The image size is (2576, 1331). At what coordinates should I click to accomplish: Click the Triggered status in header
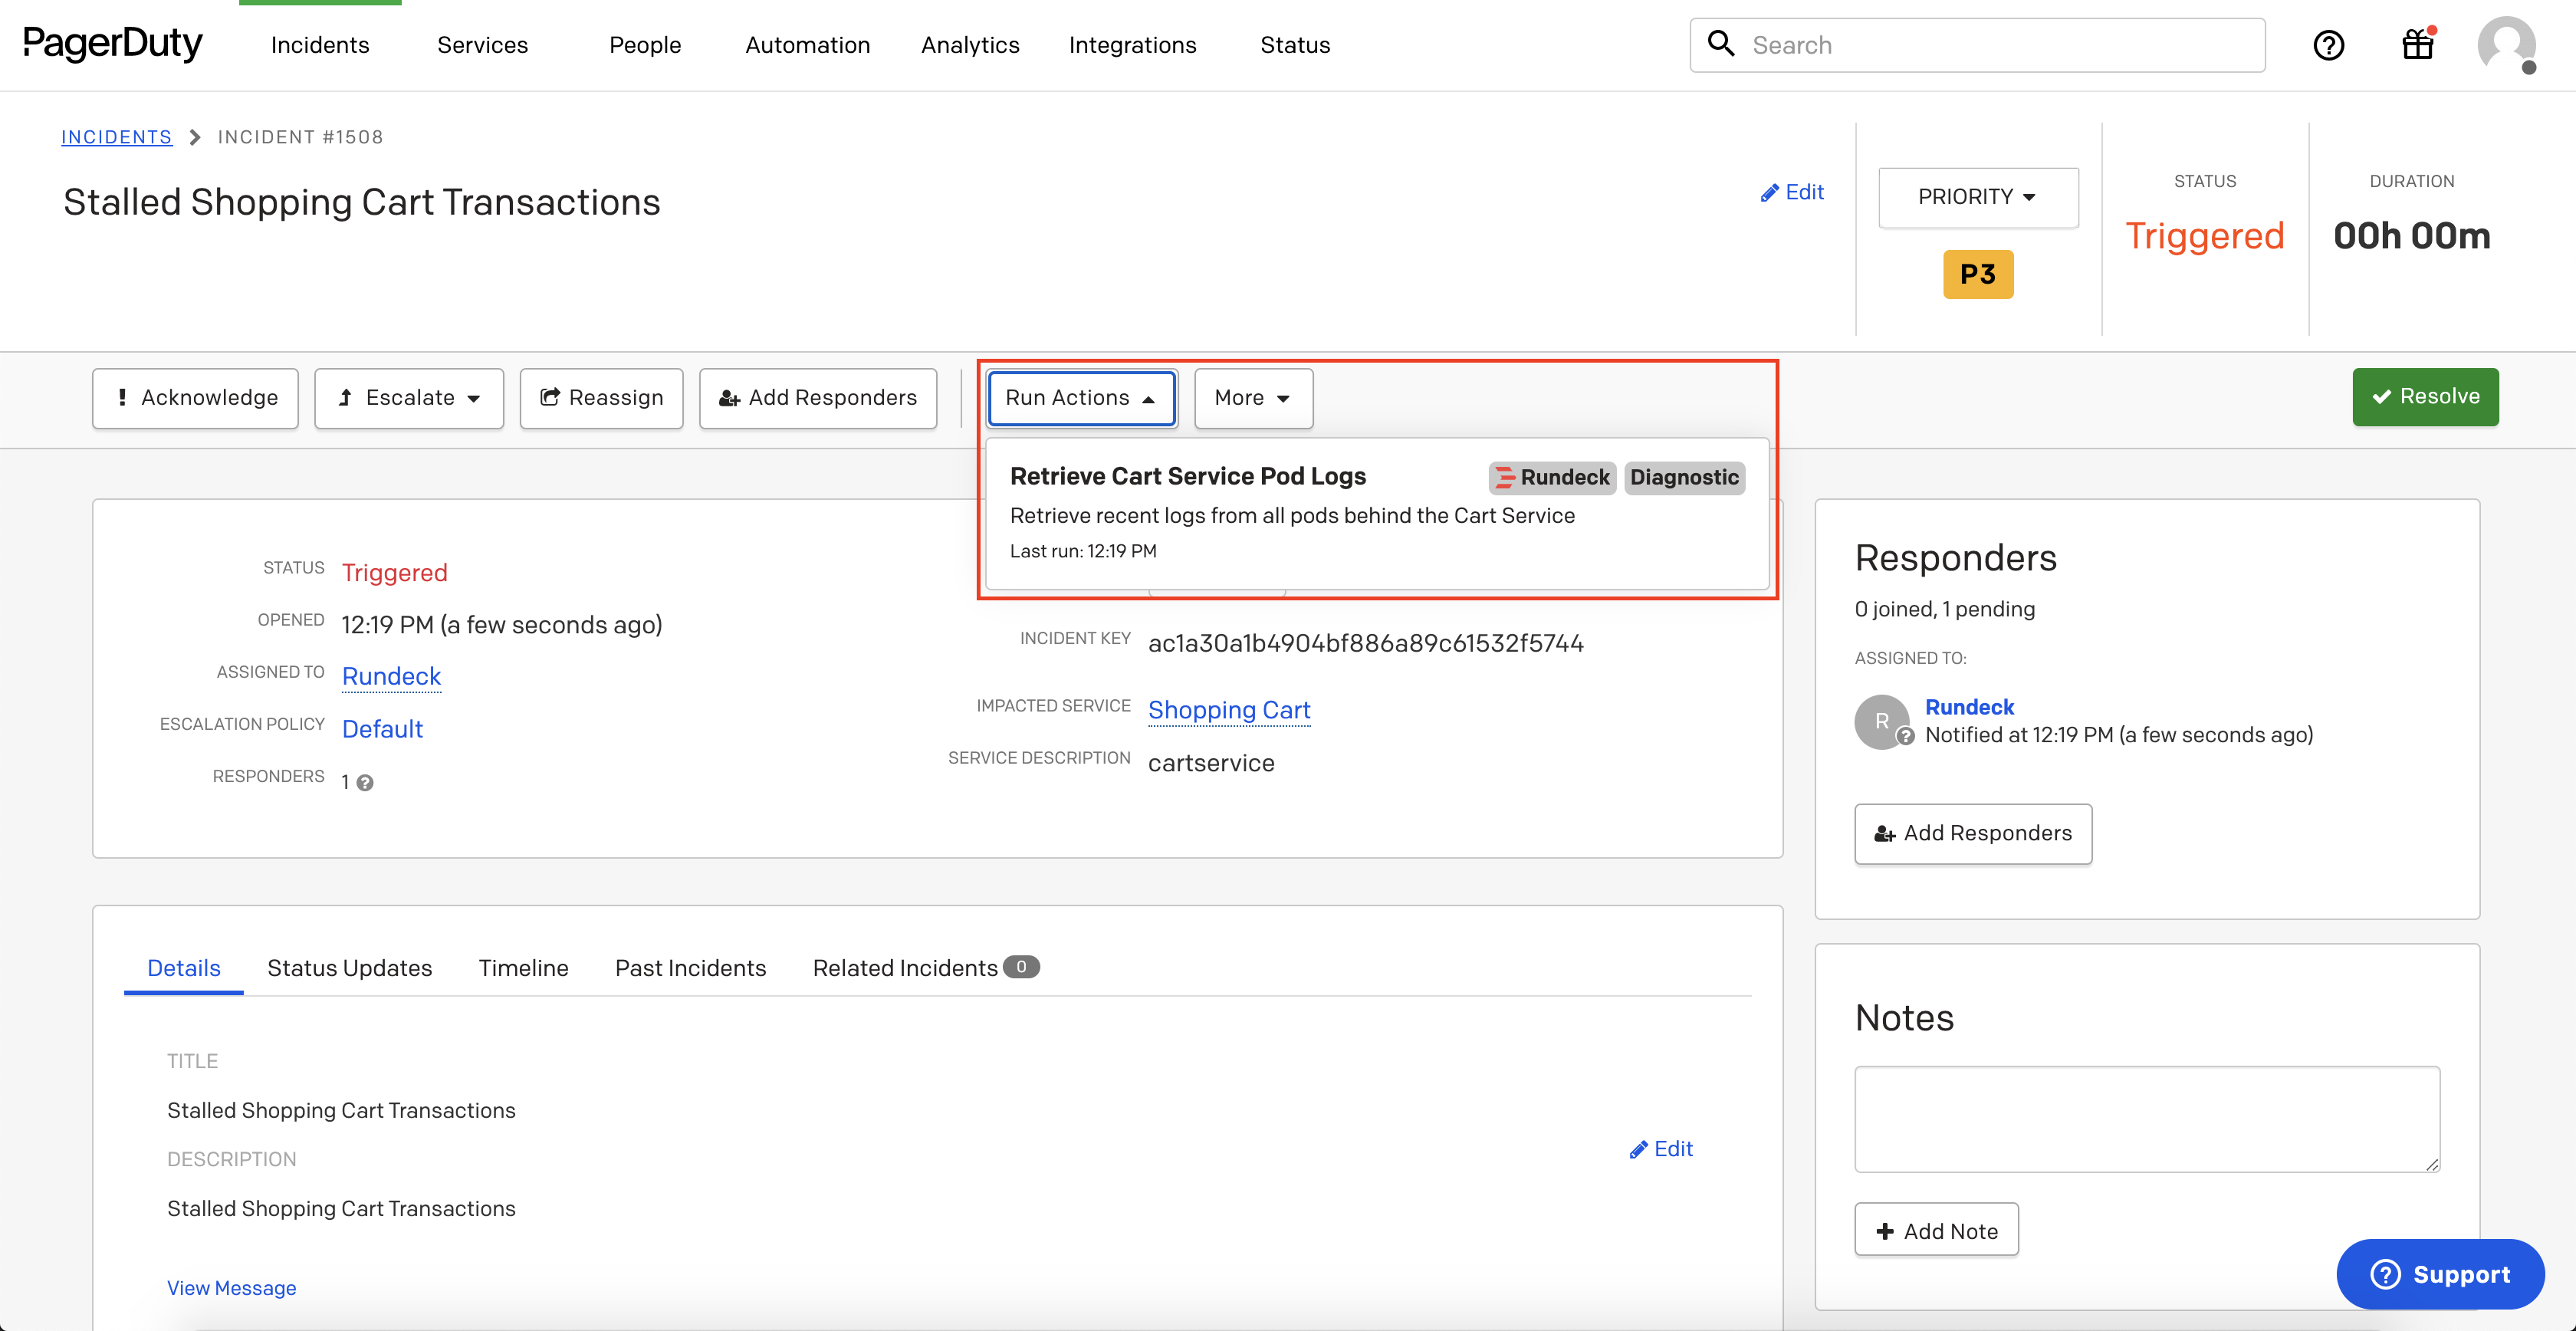click(2204, 236)
